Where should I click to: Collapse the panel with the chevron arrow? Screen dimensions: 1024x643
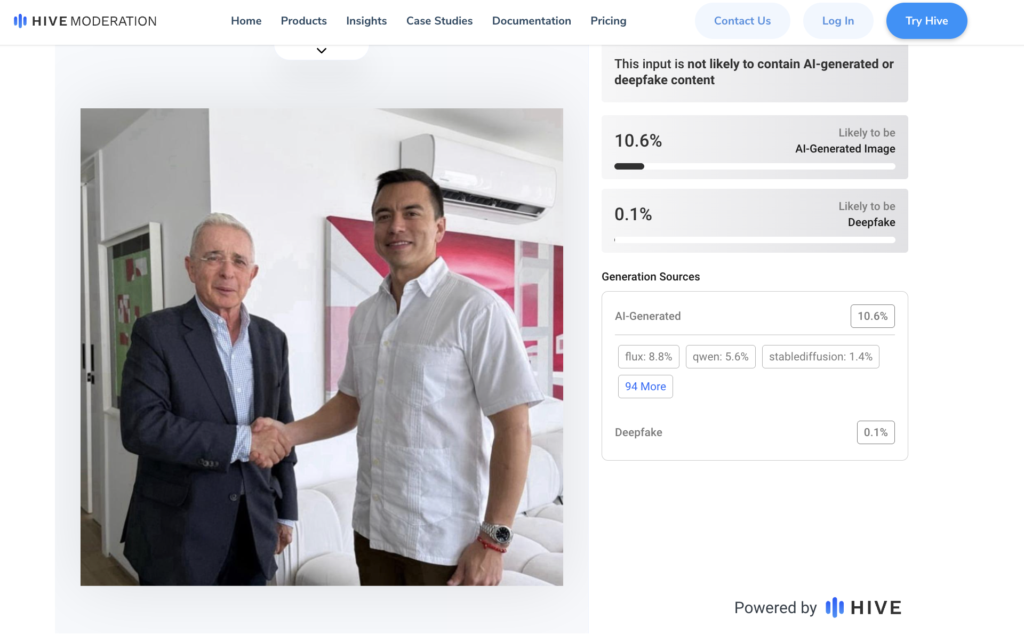[321, 51]
